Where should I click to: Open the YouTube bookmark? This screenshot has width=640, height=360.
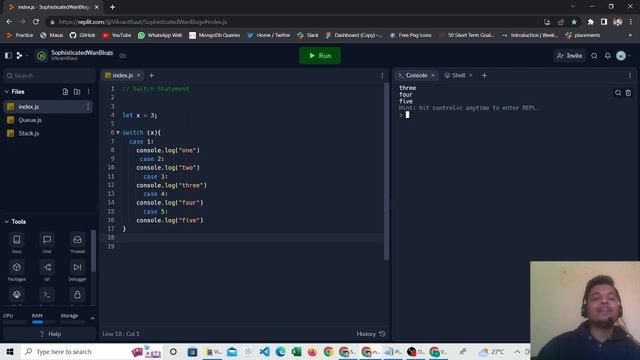117,36
